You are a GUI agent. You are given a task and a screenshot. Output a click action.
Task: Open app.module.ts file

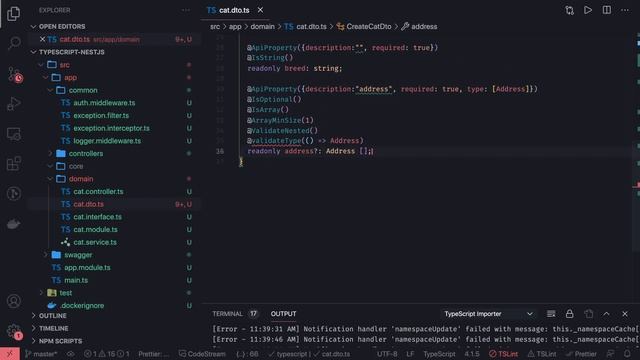point(87,267)
